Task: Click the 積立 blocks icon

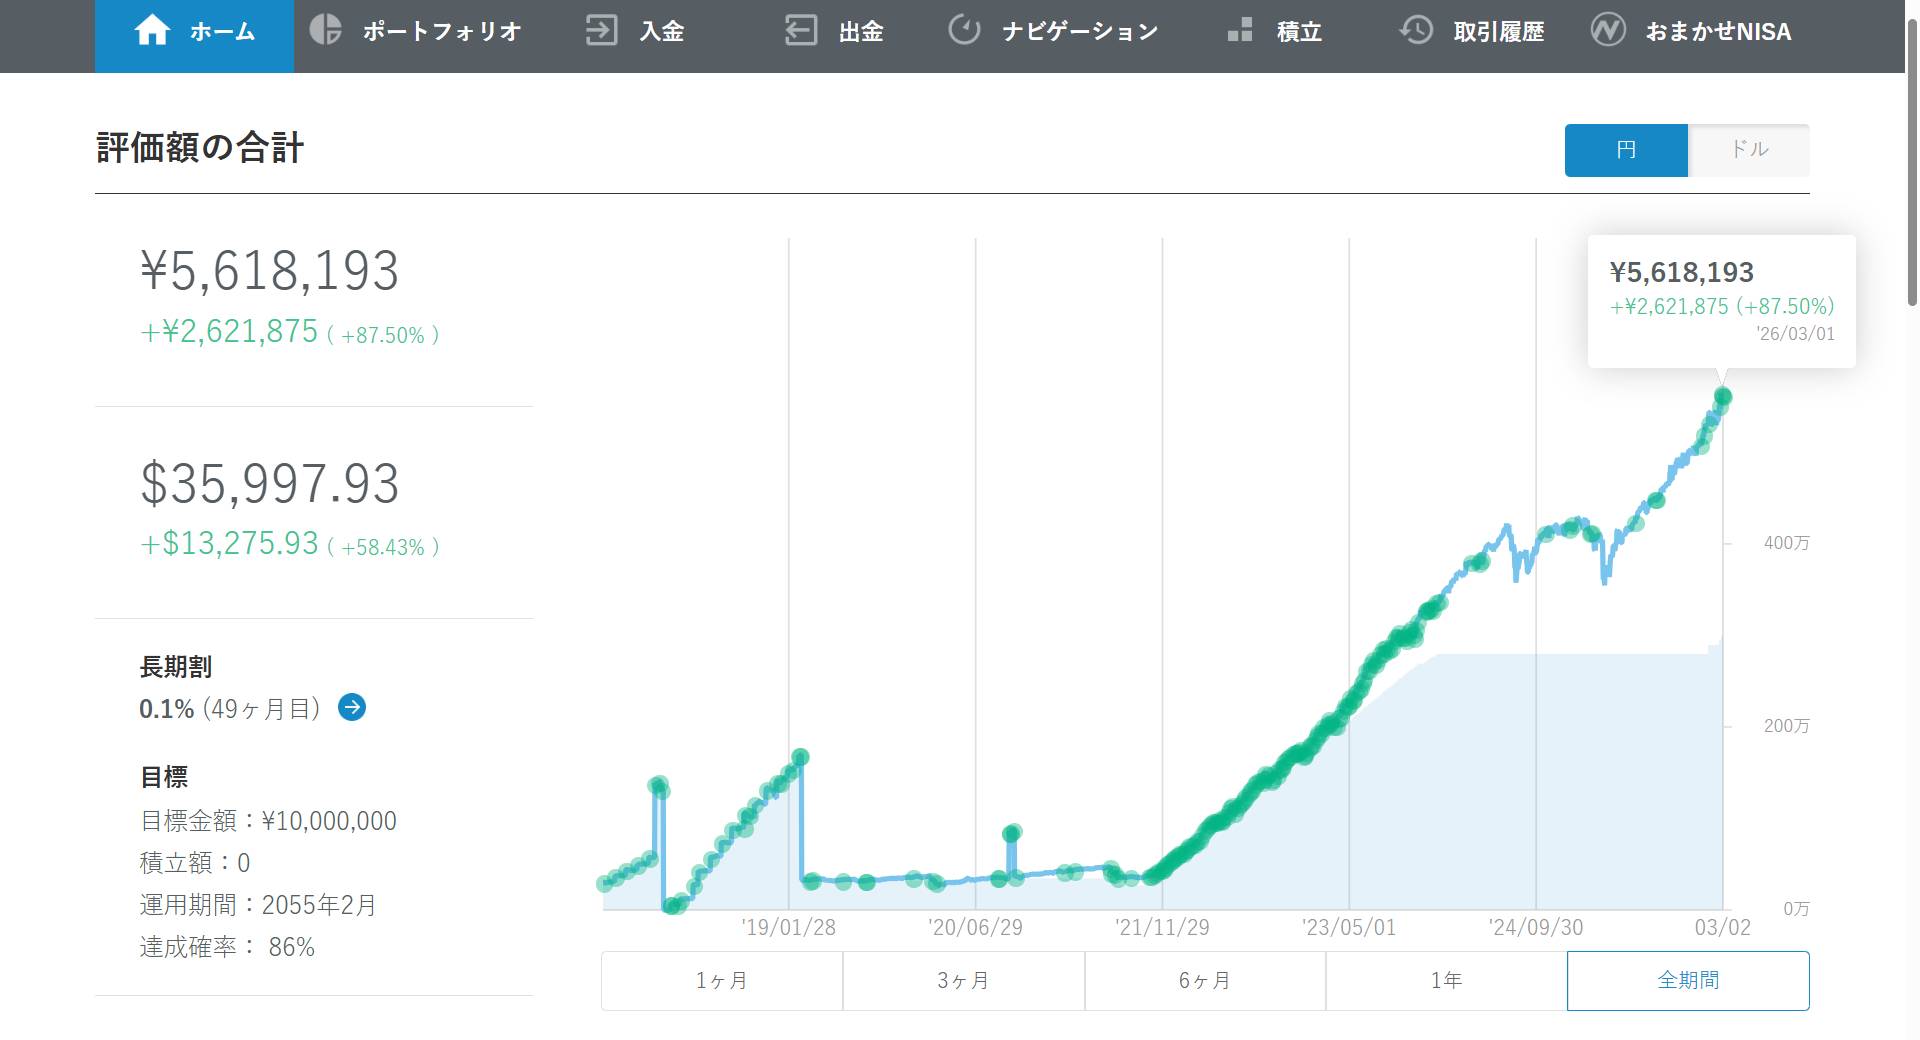Action: pyautogui.click(x=1240, y=31)
